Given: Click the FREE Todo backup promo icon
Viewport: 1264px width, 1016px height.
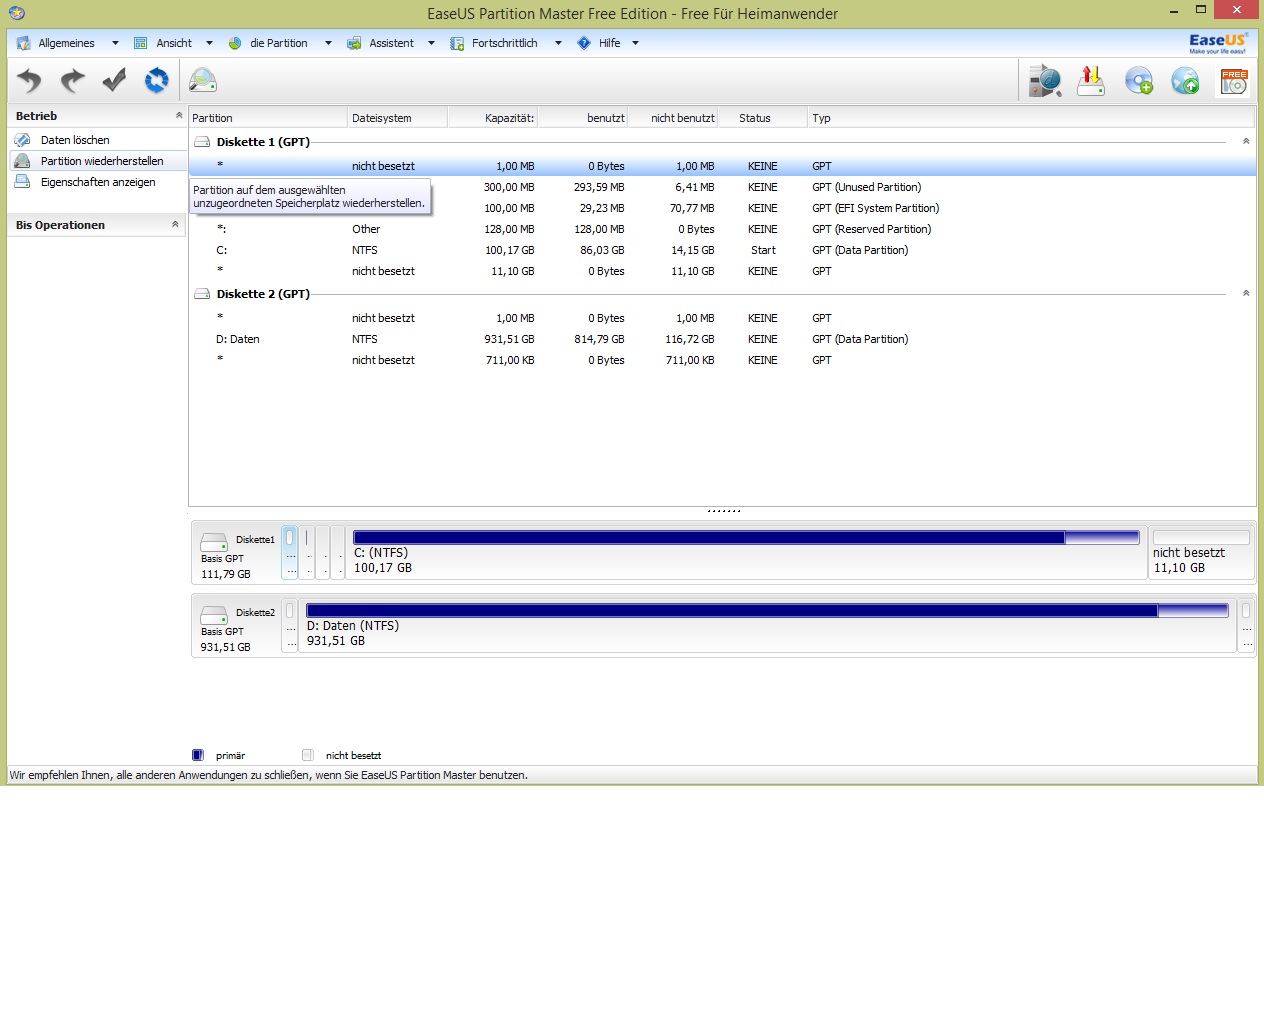Looking at the screenshot, I should [x=1234, y=81].
